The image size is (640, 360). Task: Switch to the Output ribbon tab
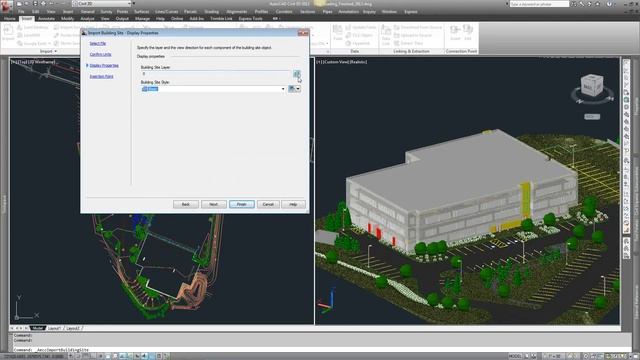(122, 19)
